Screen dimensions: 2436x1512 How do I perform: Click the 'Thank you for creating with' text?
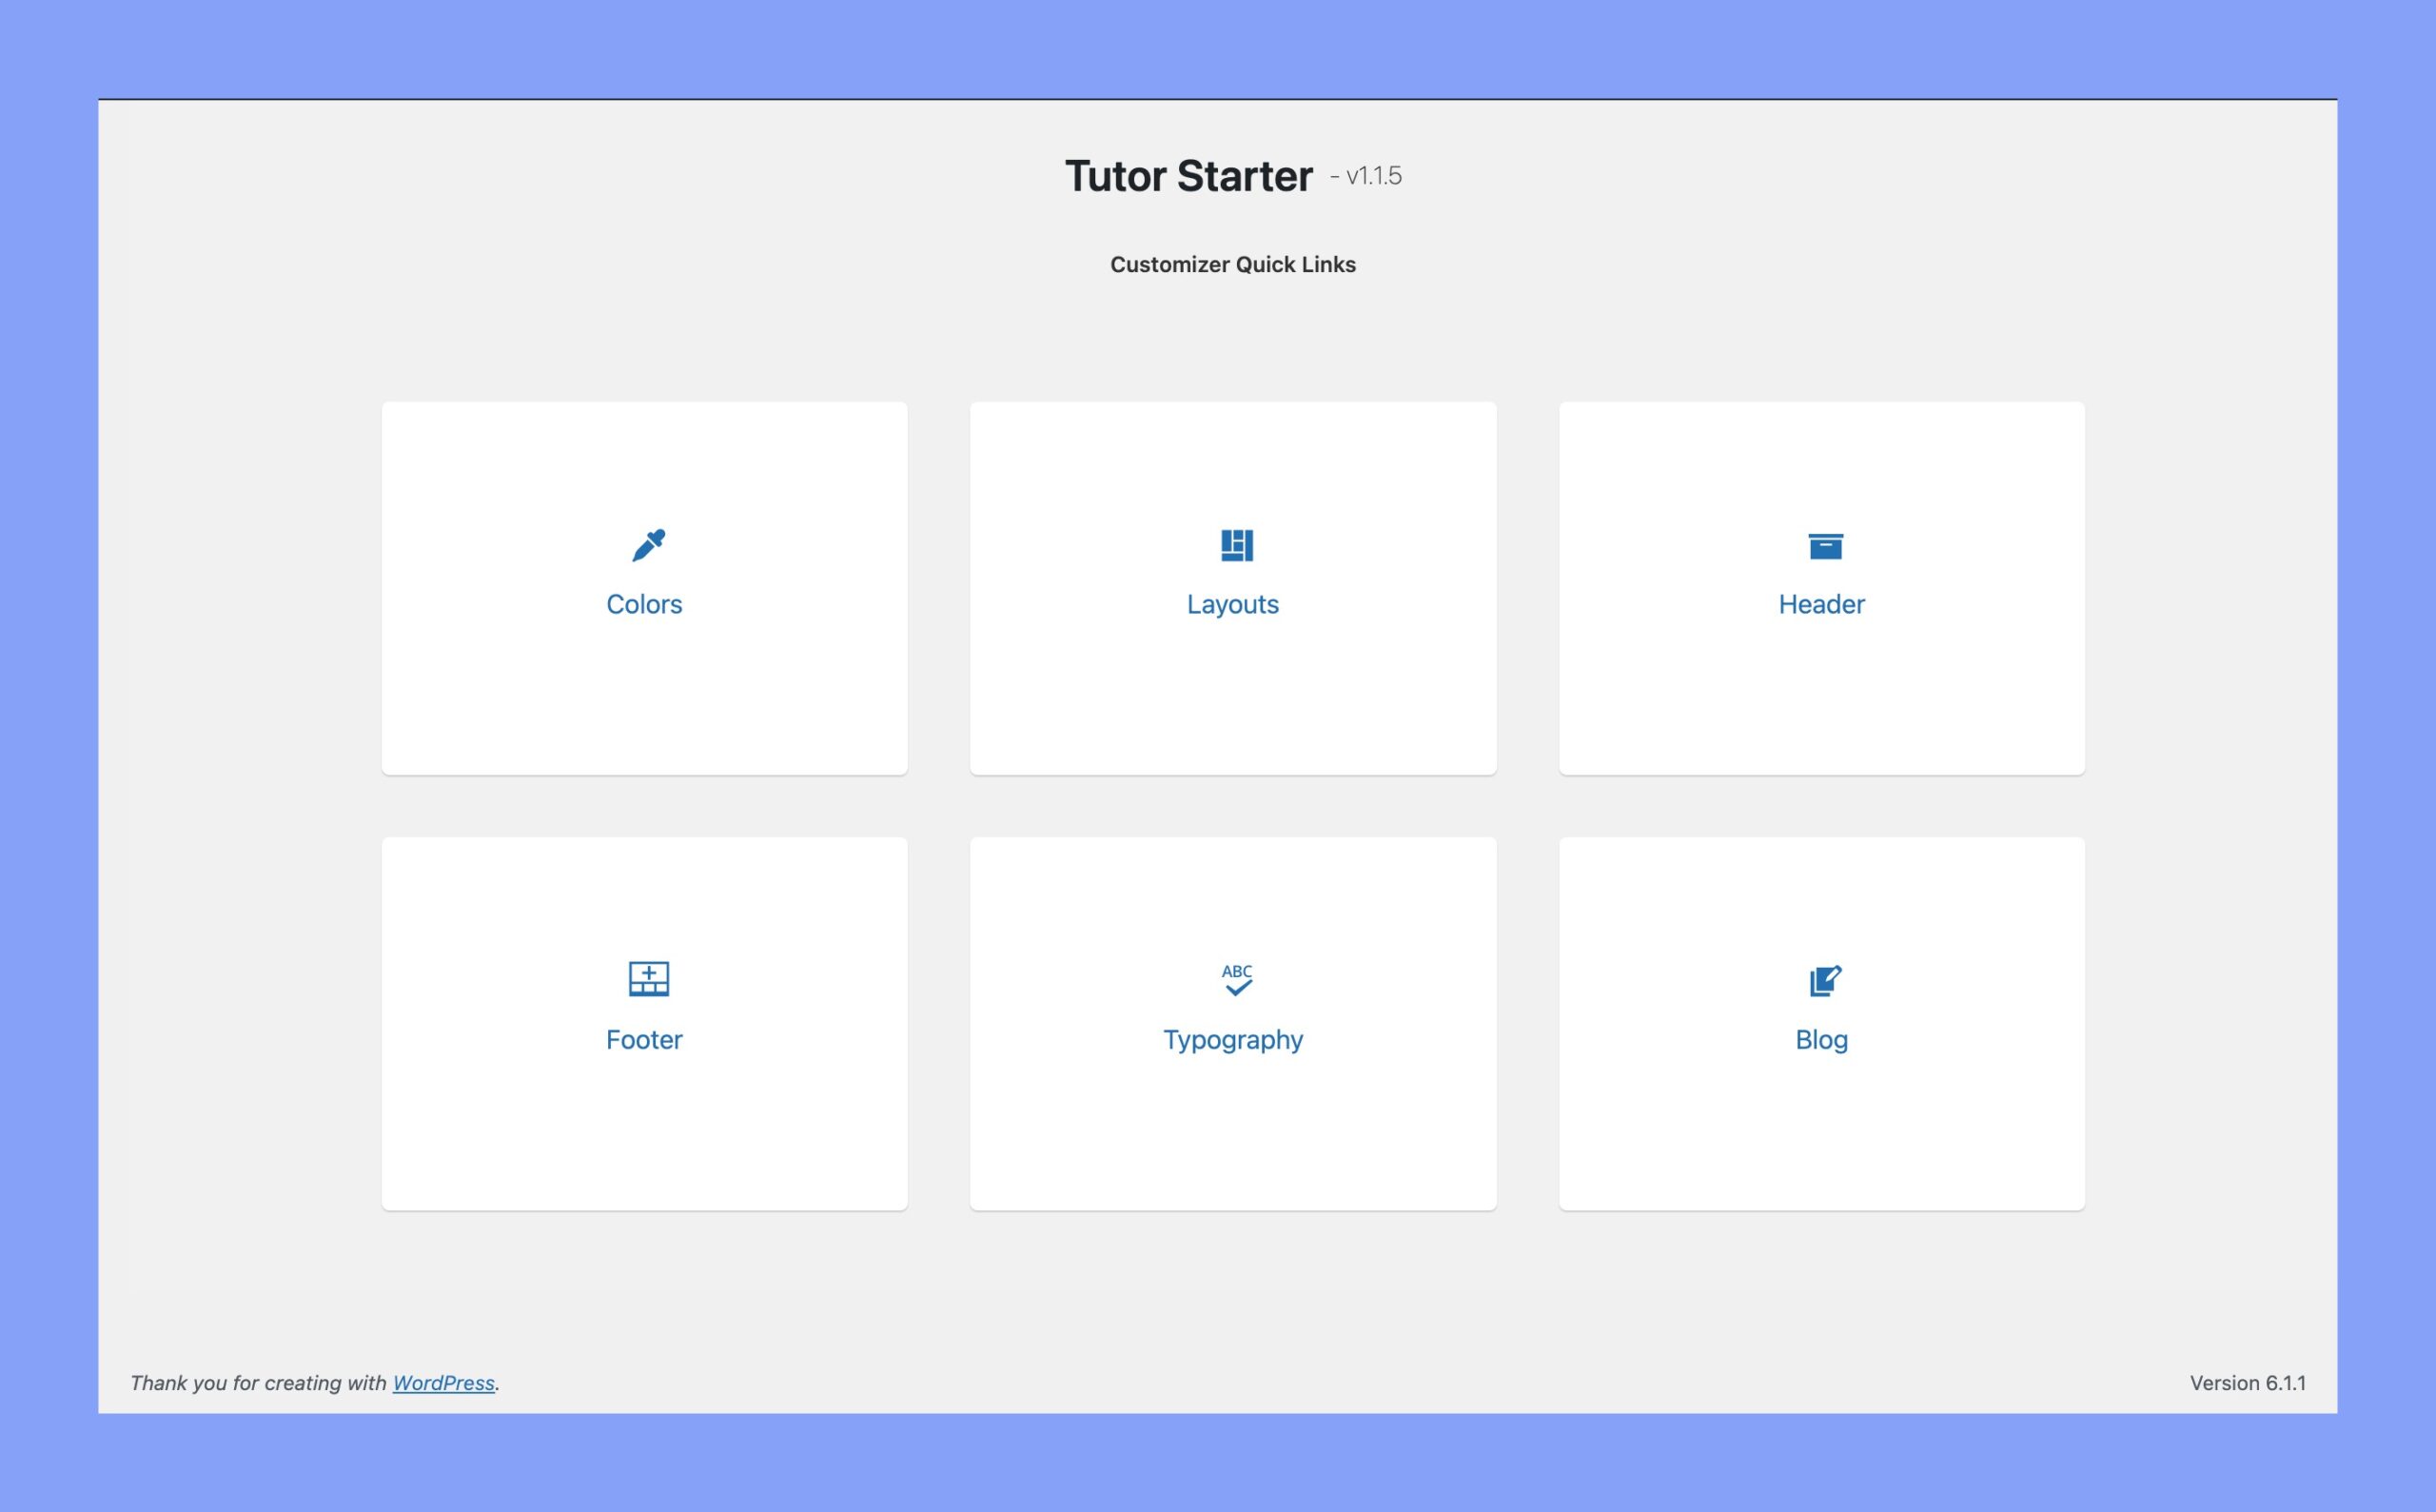258,1382
